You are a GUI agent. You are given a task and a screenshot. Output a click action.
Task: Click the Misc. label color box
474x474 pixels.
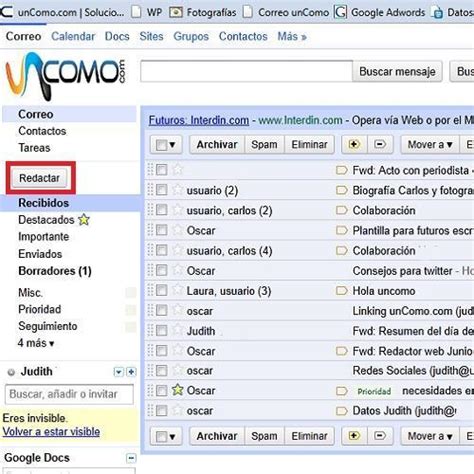[x=131, y=292]
